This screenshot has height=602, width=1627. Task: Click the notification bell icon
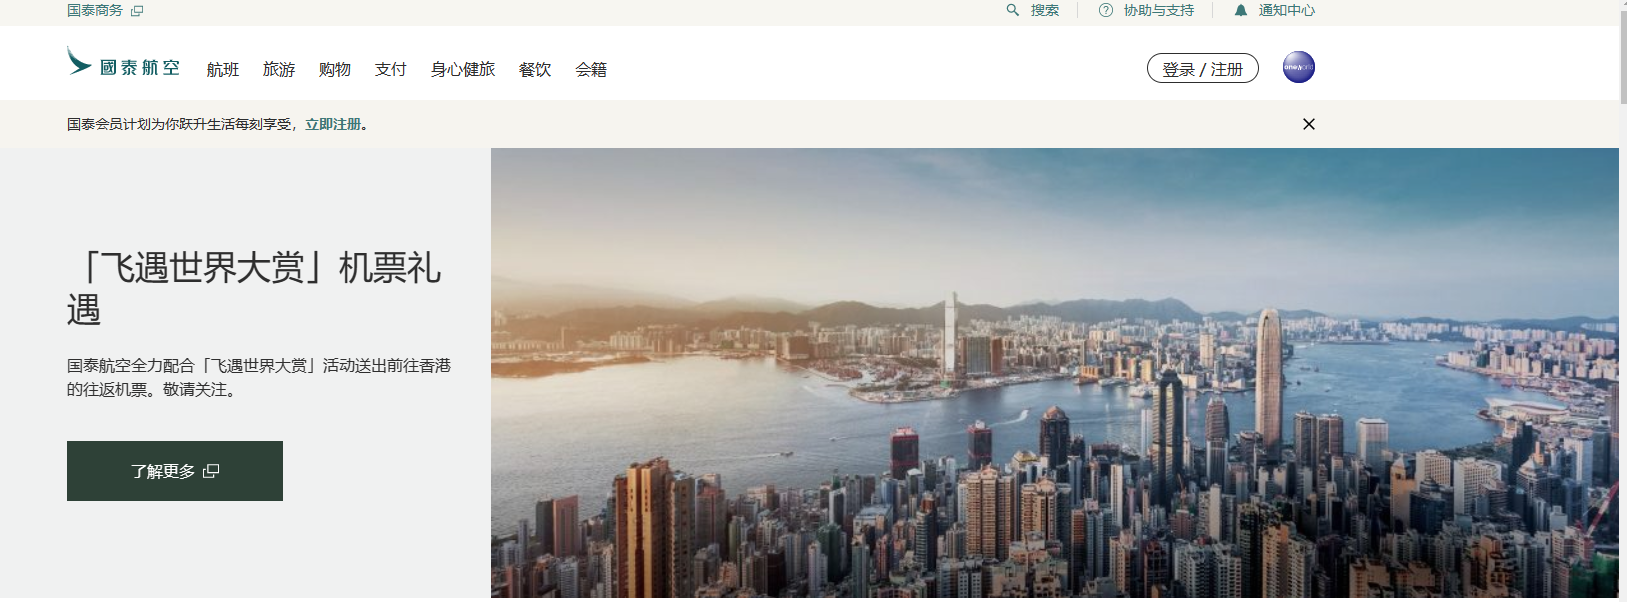click(x=1241, y=10)
